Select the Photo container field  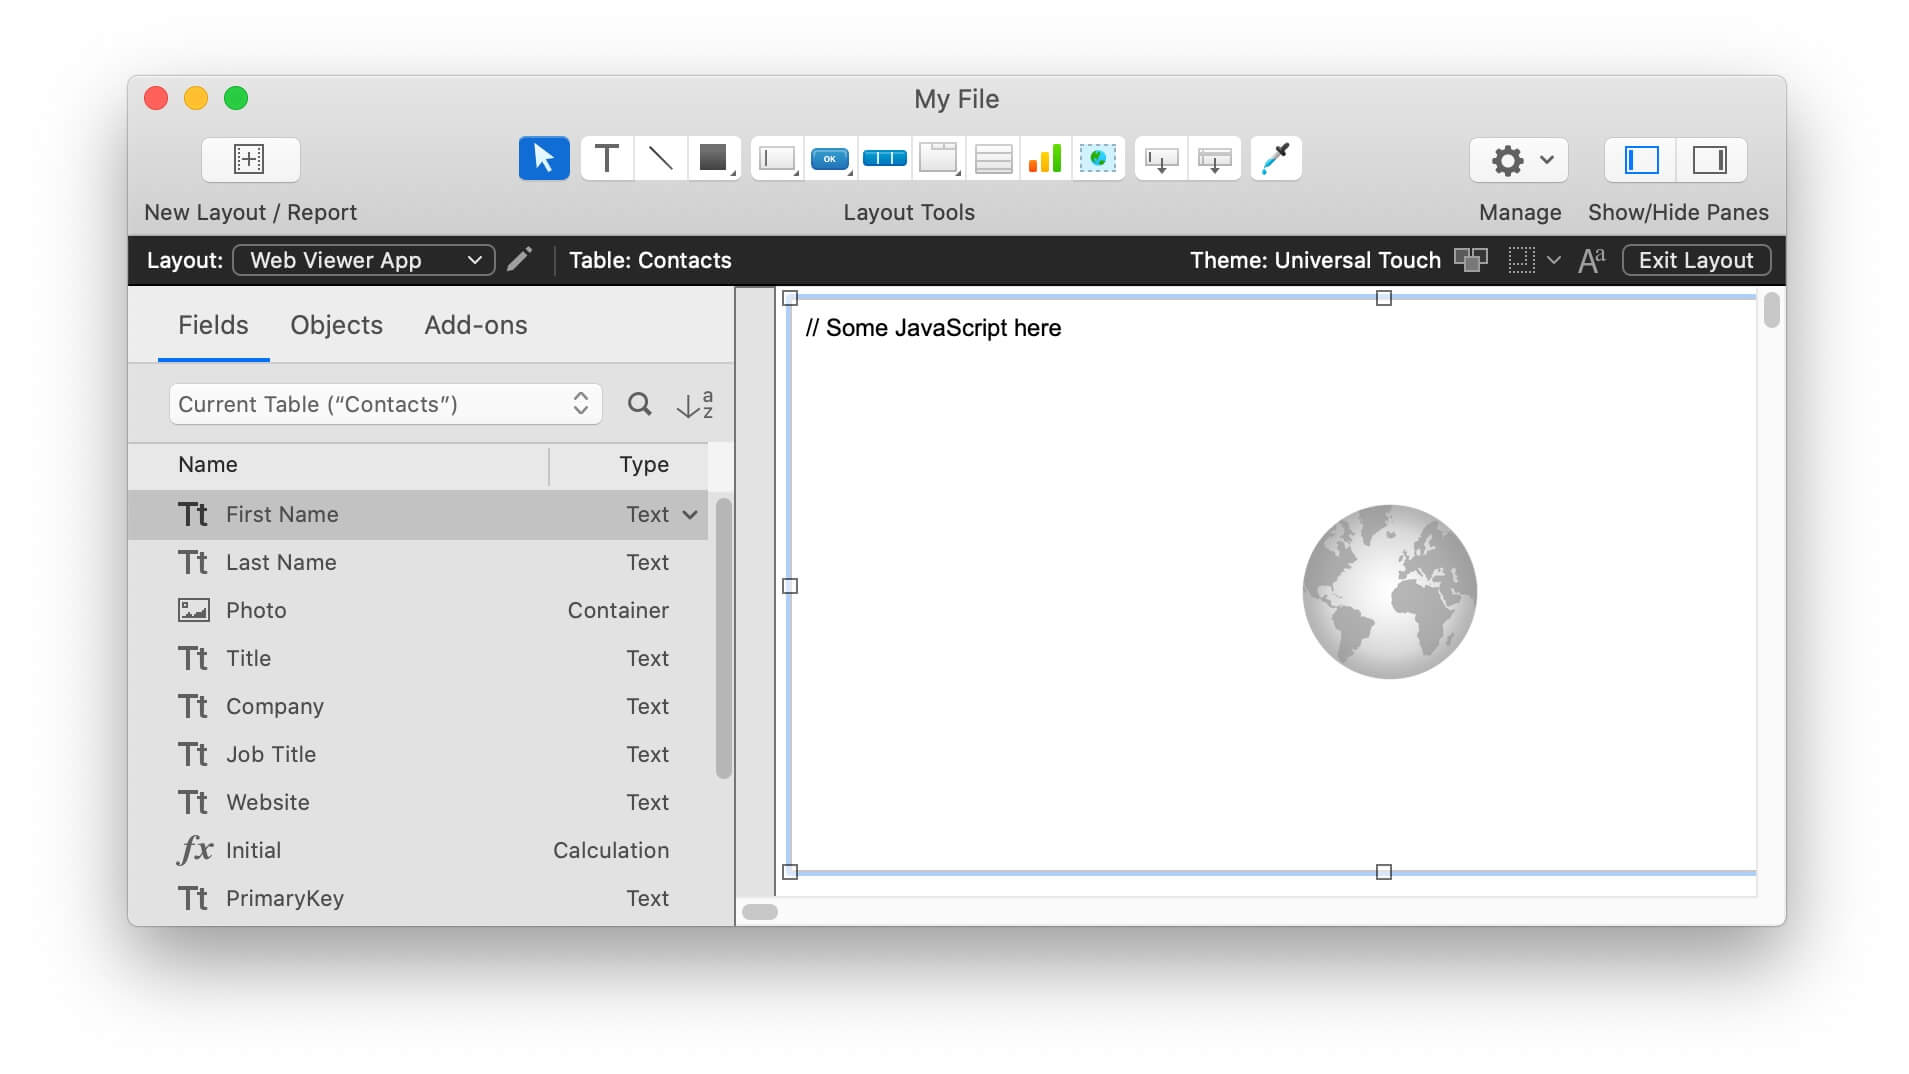256,610
